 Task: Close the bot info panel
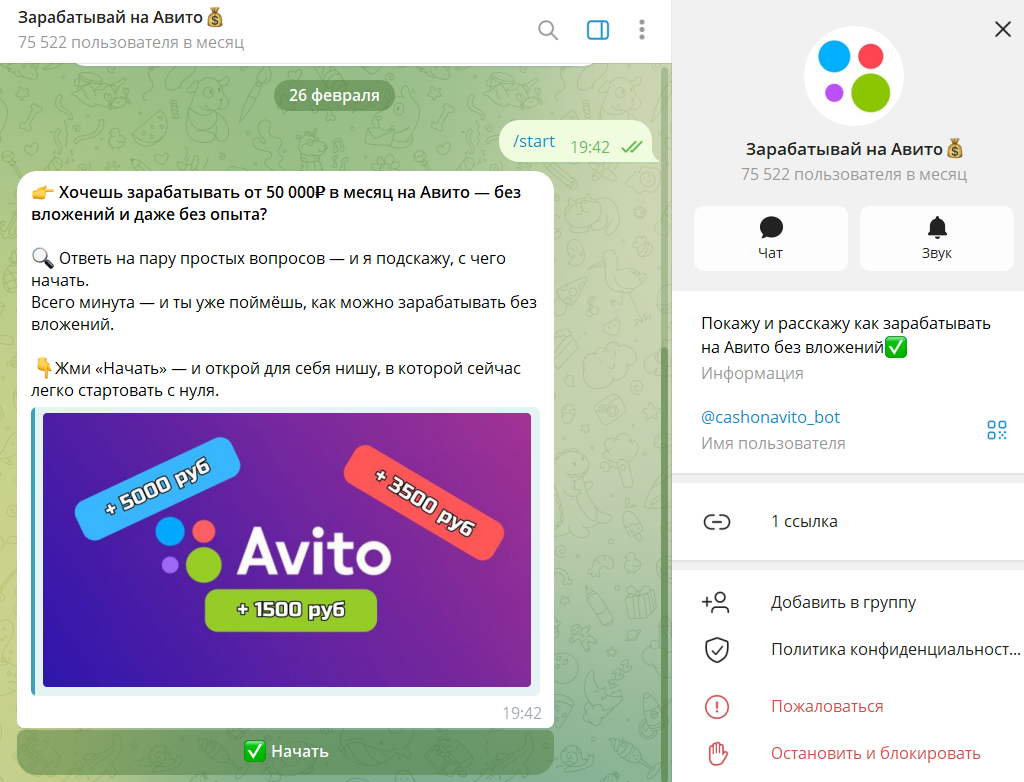tap(1003, 30)
